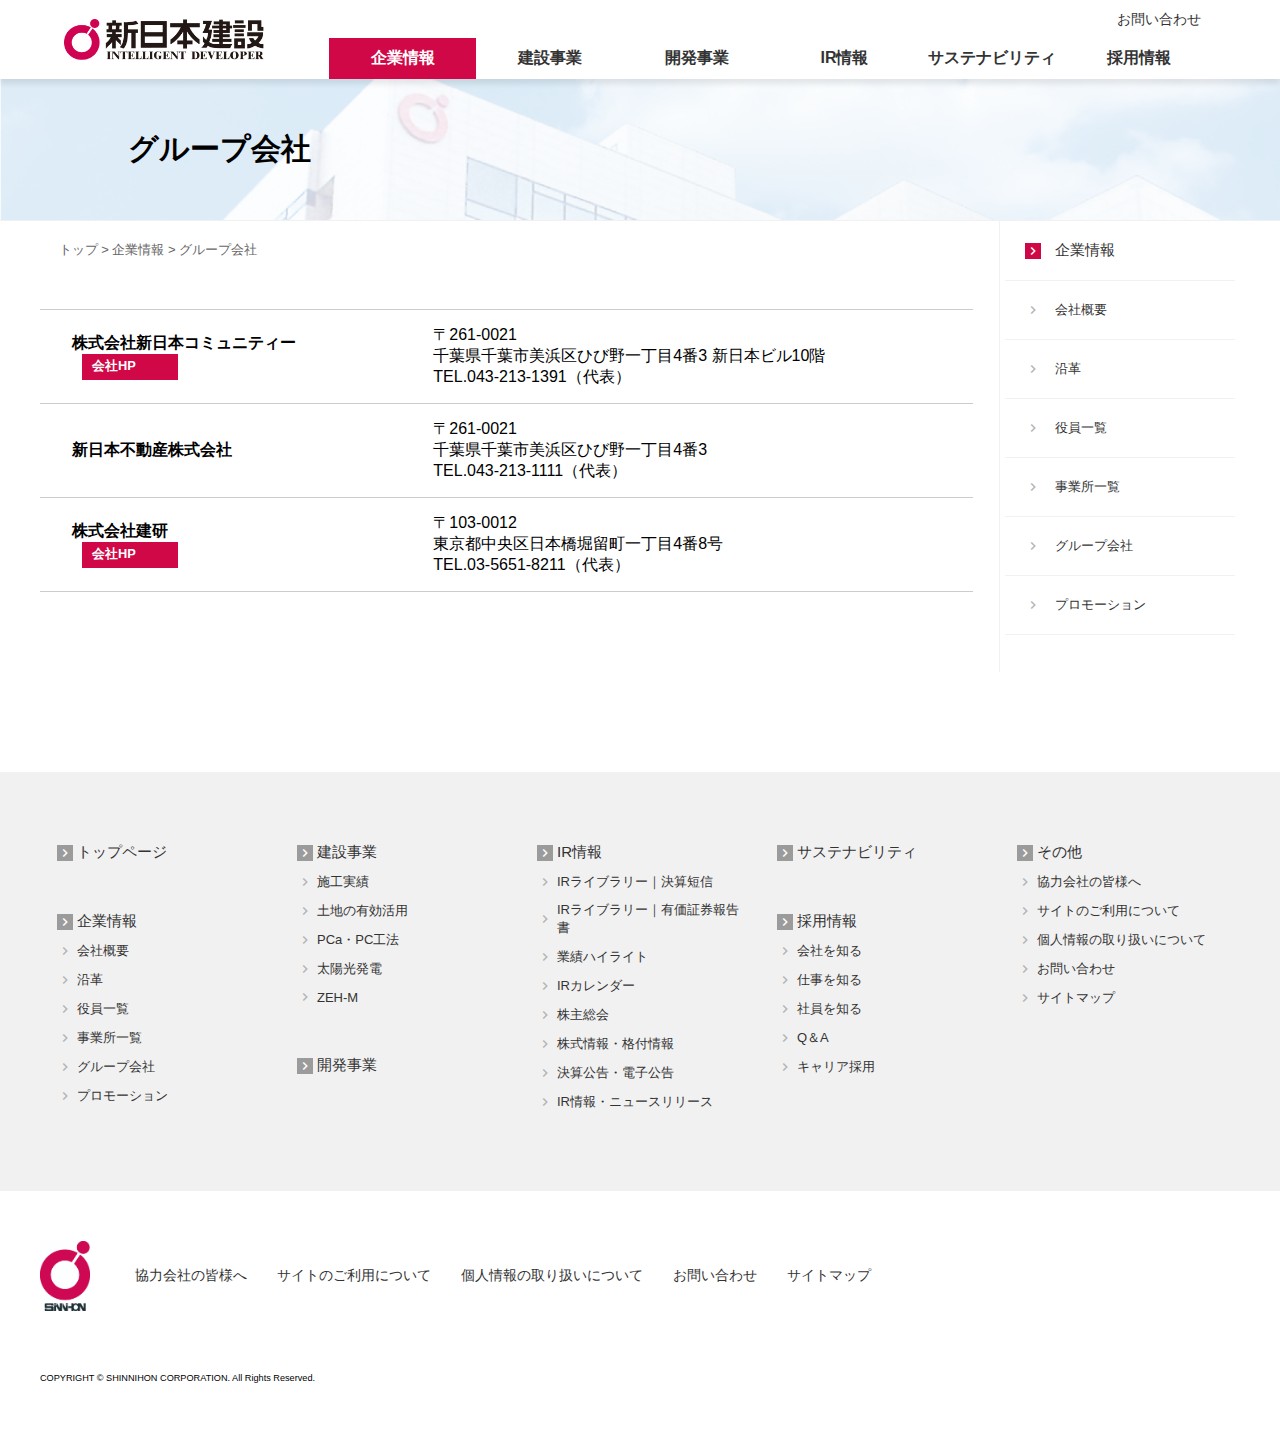Click the arrow icon beside footer IR情報 heading
The width and height of the screenshot is (1280, 1443).
tap(545, 853)
